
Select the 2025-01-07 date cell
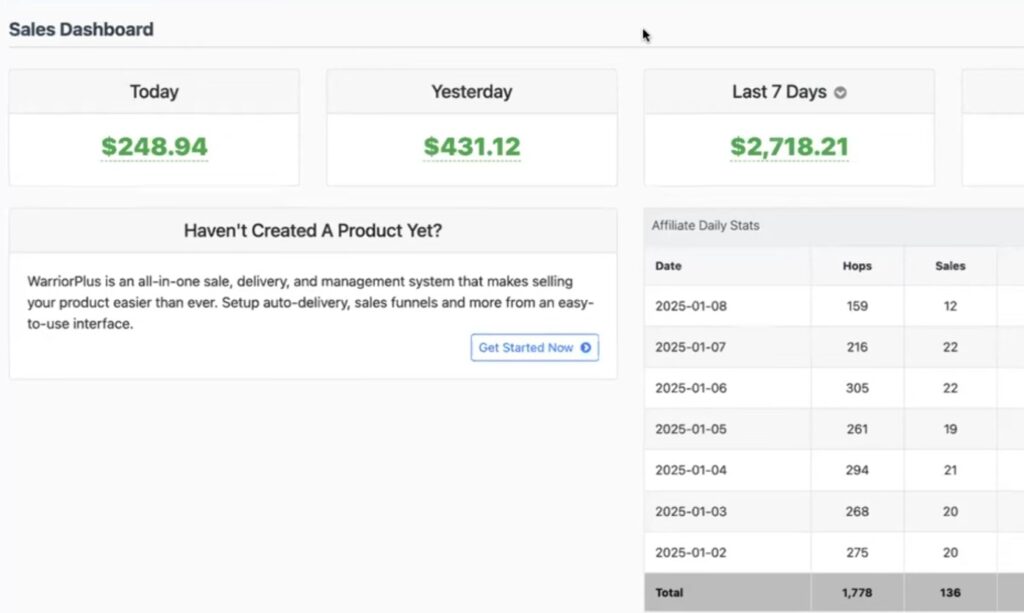click(x=691, y=347)
